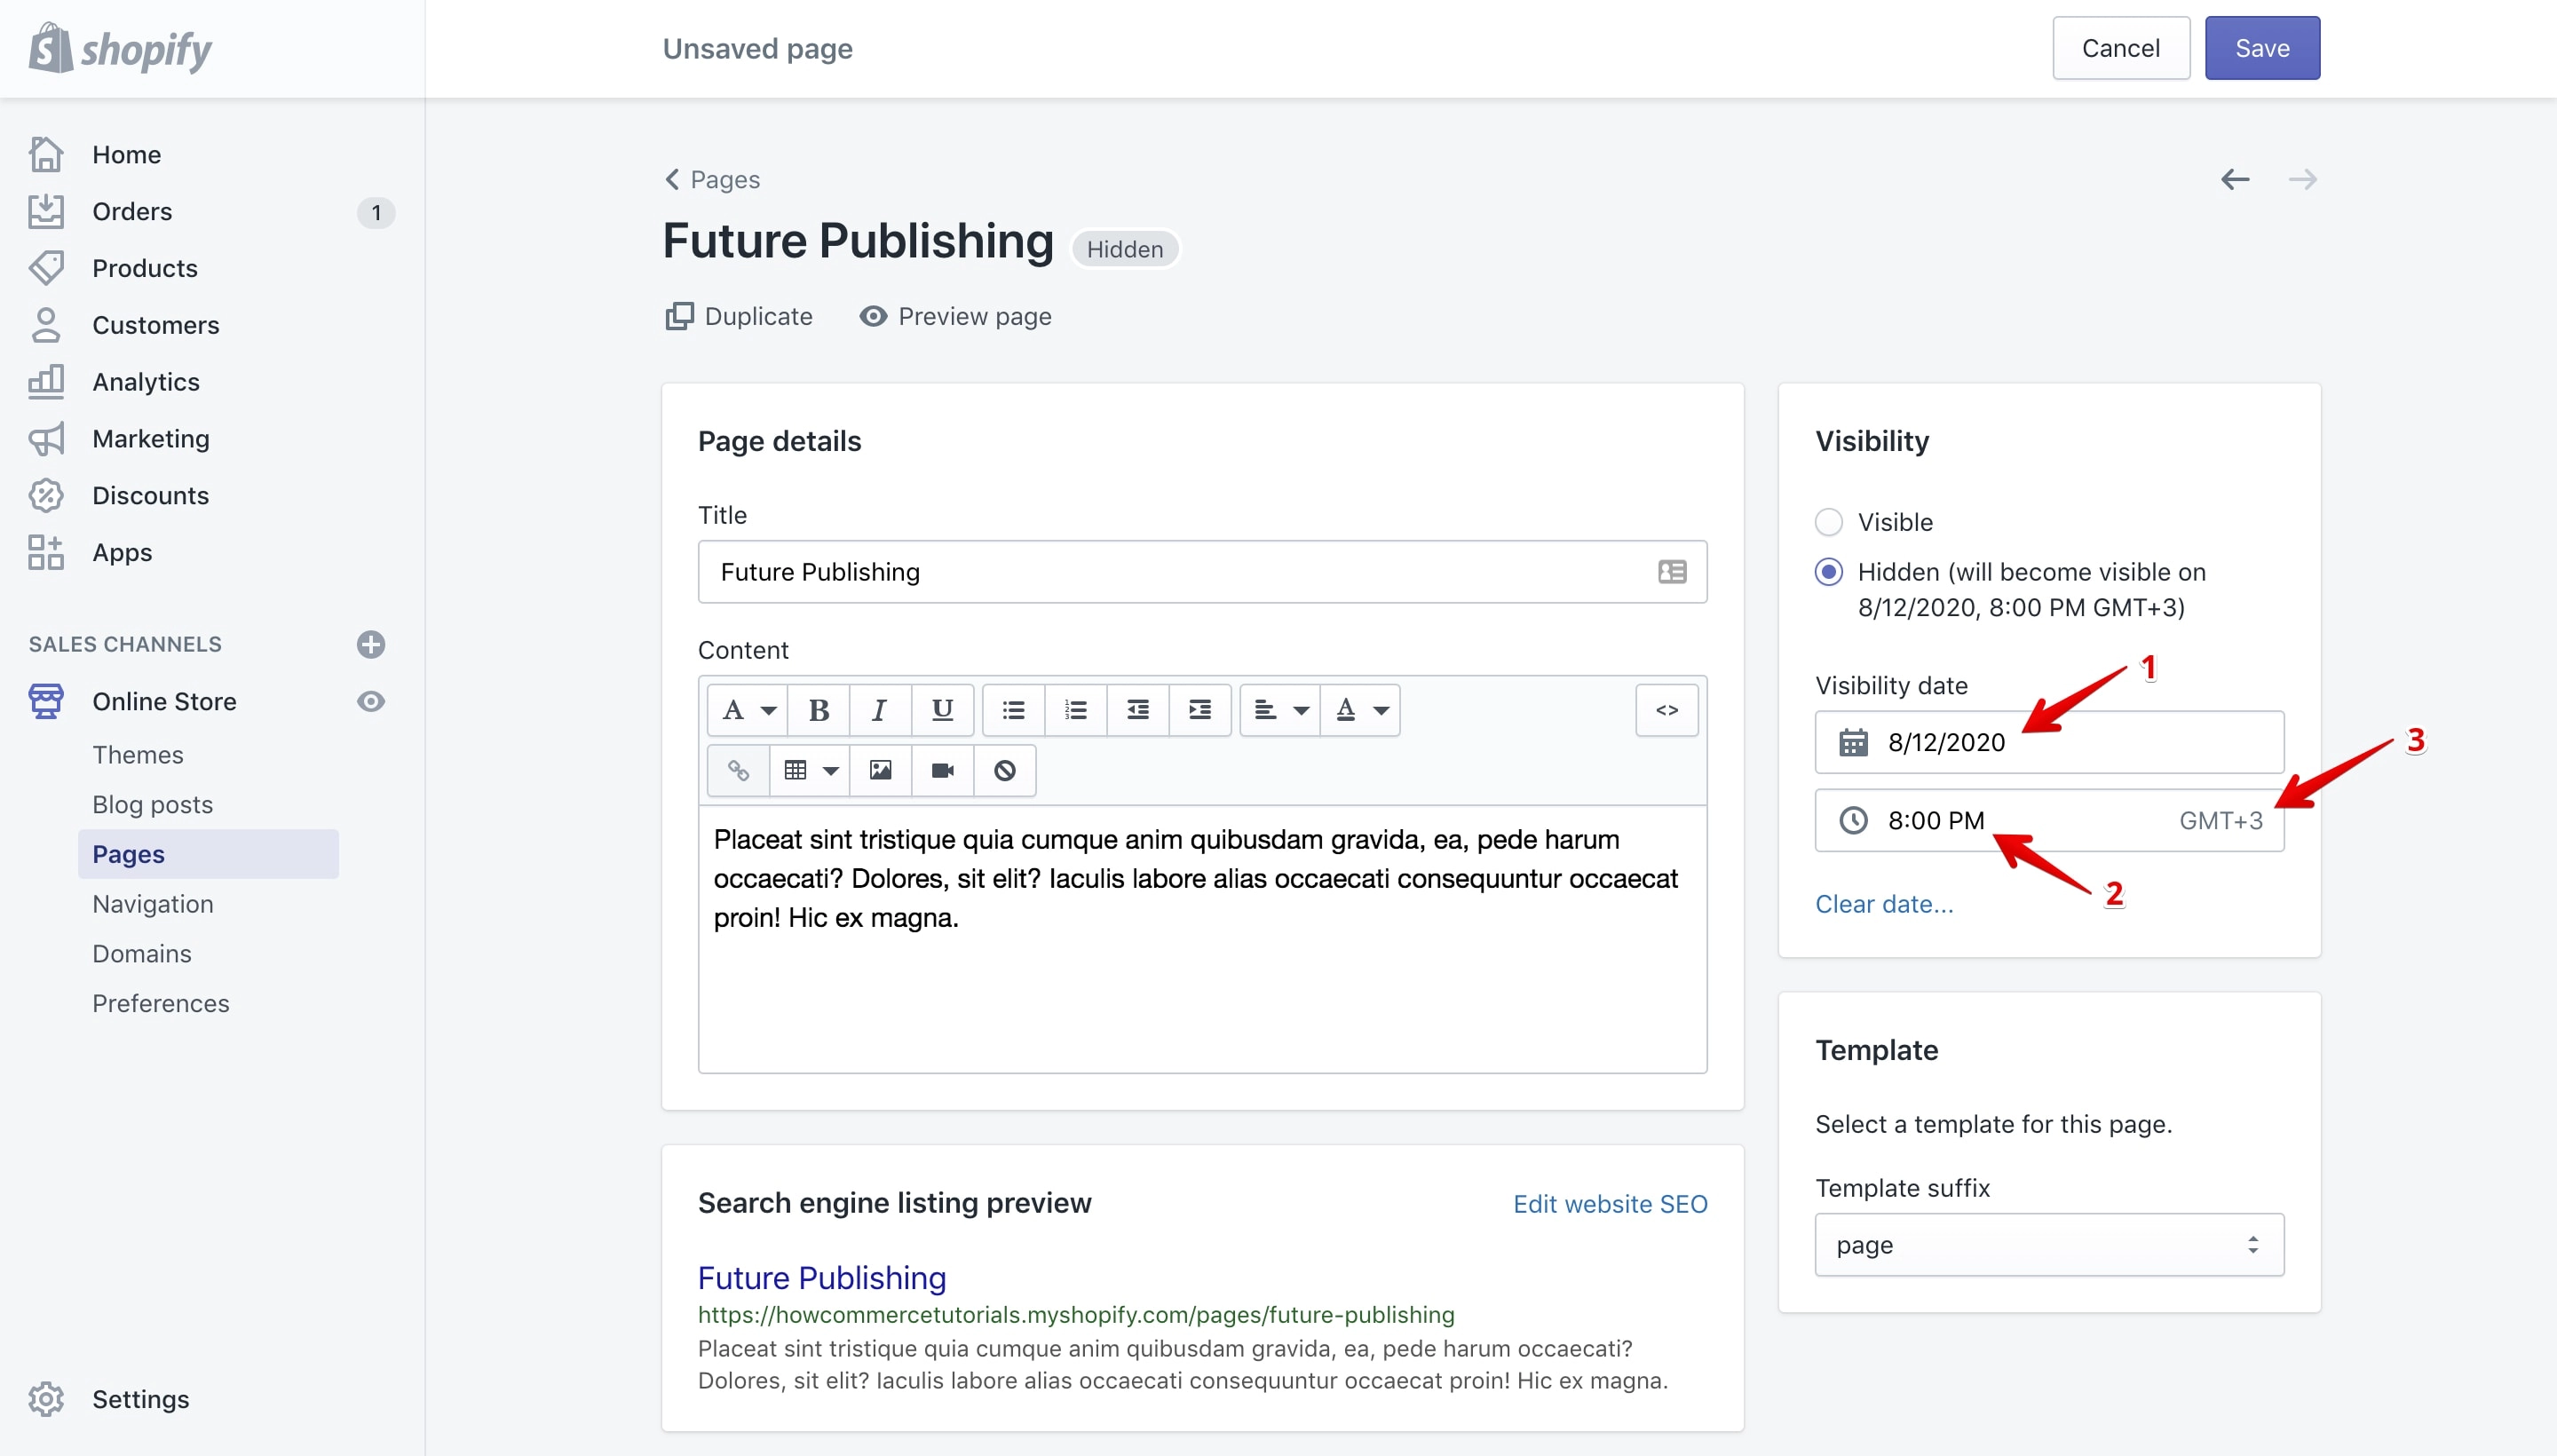Insert a numbered list
Screen dimensions: 2557x1456
[x=1076, y=710]
